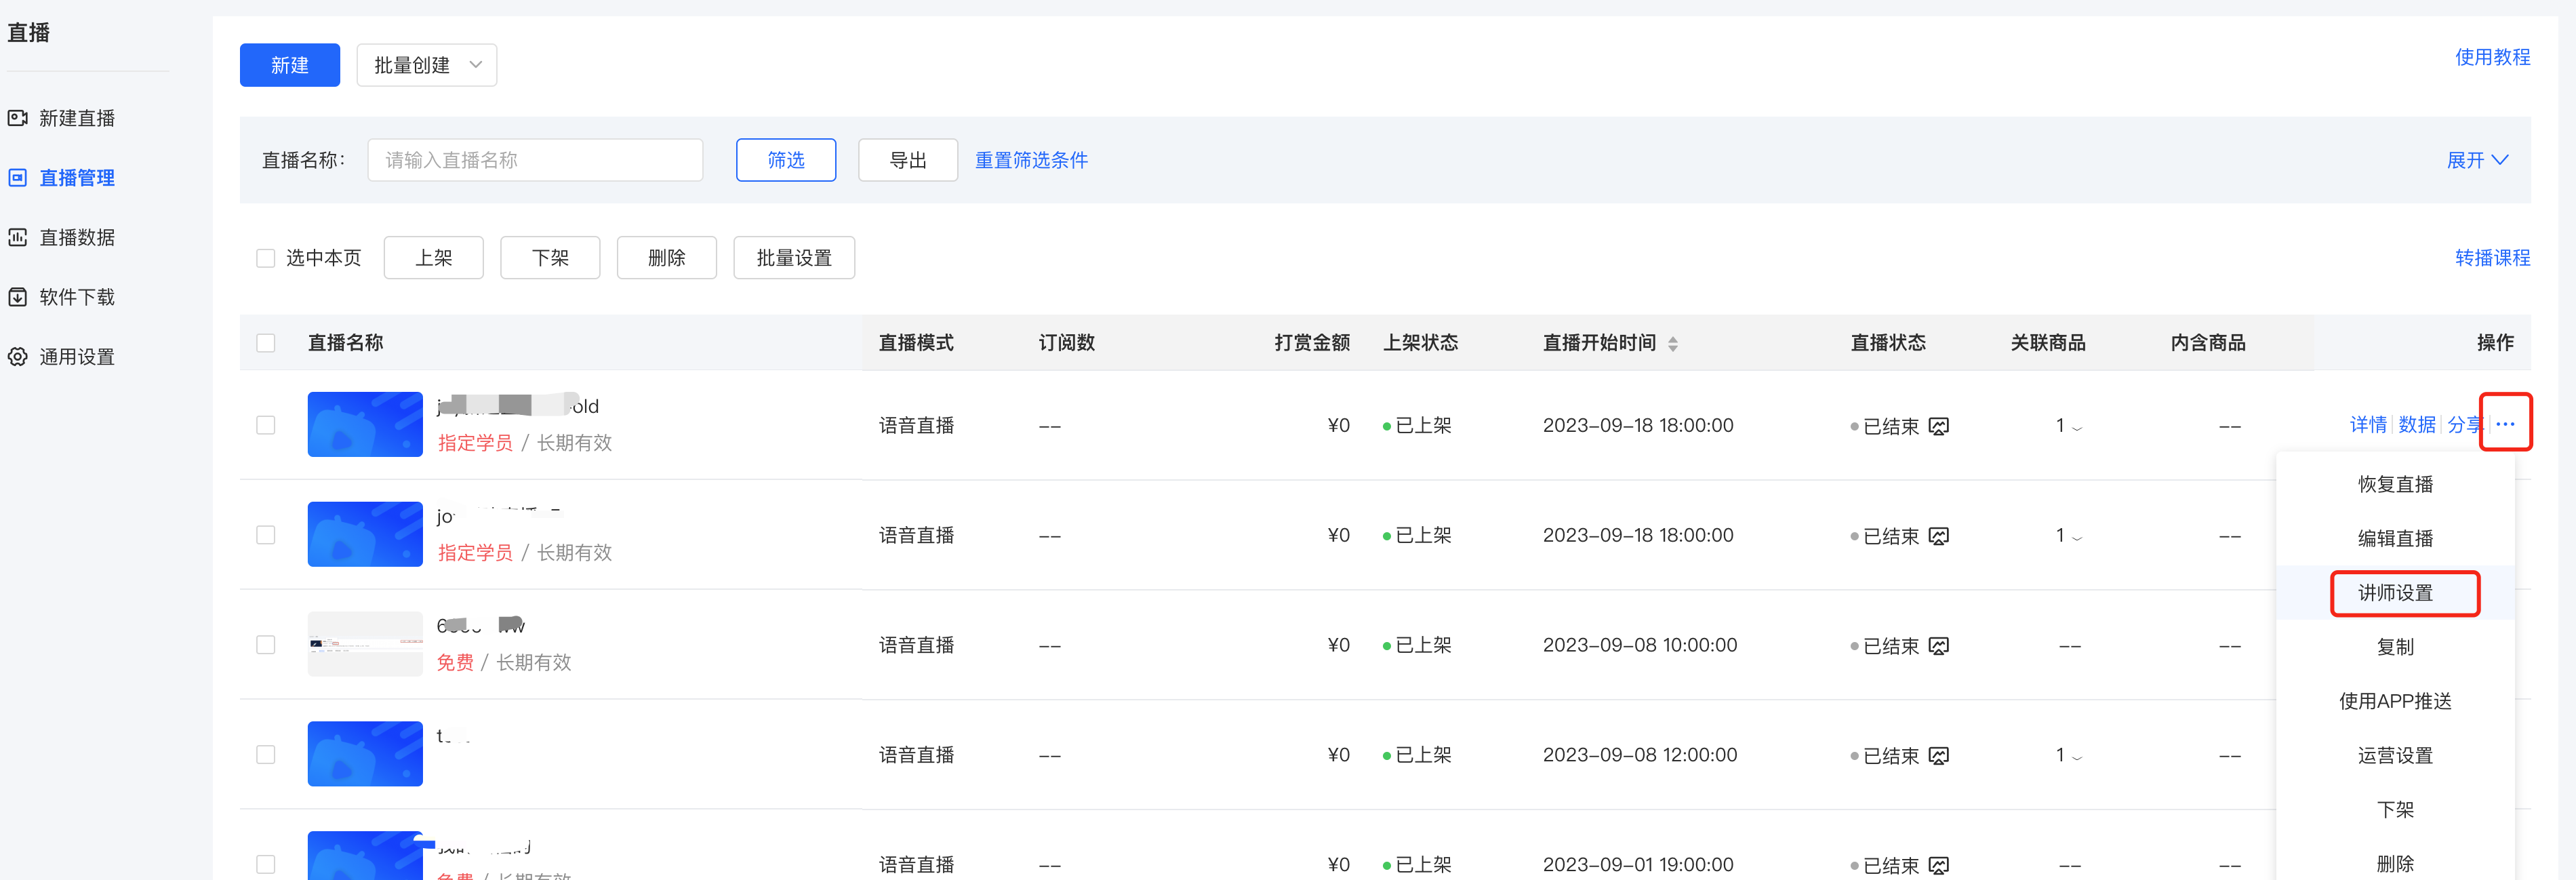Click 指定学员 label in the first row
Image resolution: width=2576 pixels, height=880 pixels.
(475, 443)
